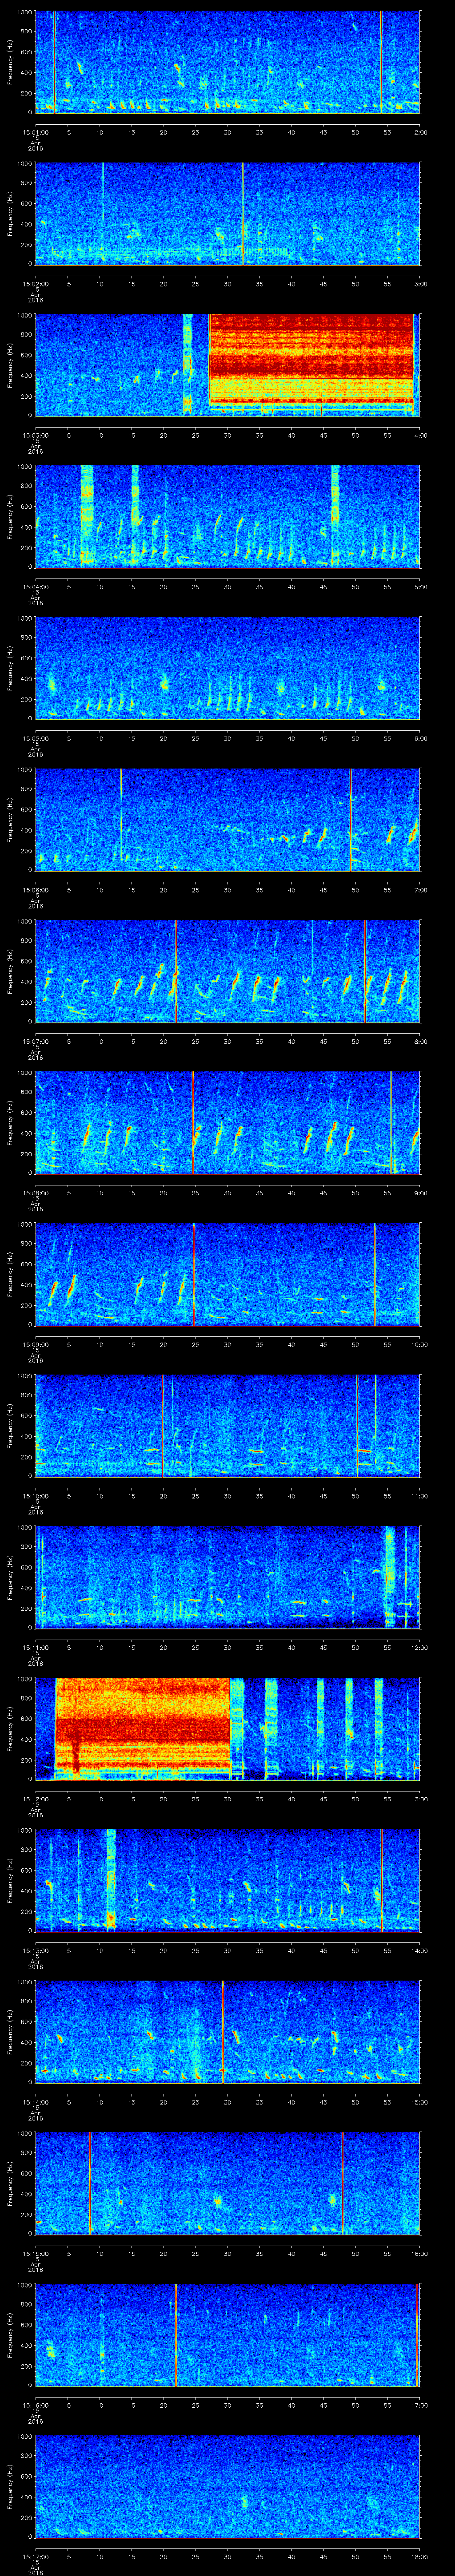Click the 15:16:00 start time label
This screenshot has width=455, height=2576.
tap(35, 2406)
